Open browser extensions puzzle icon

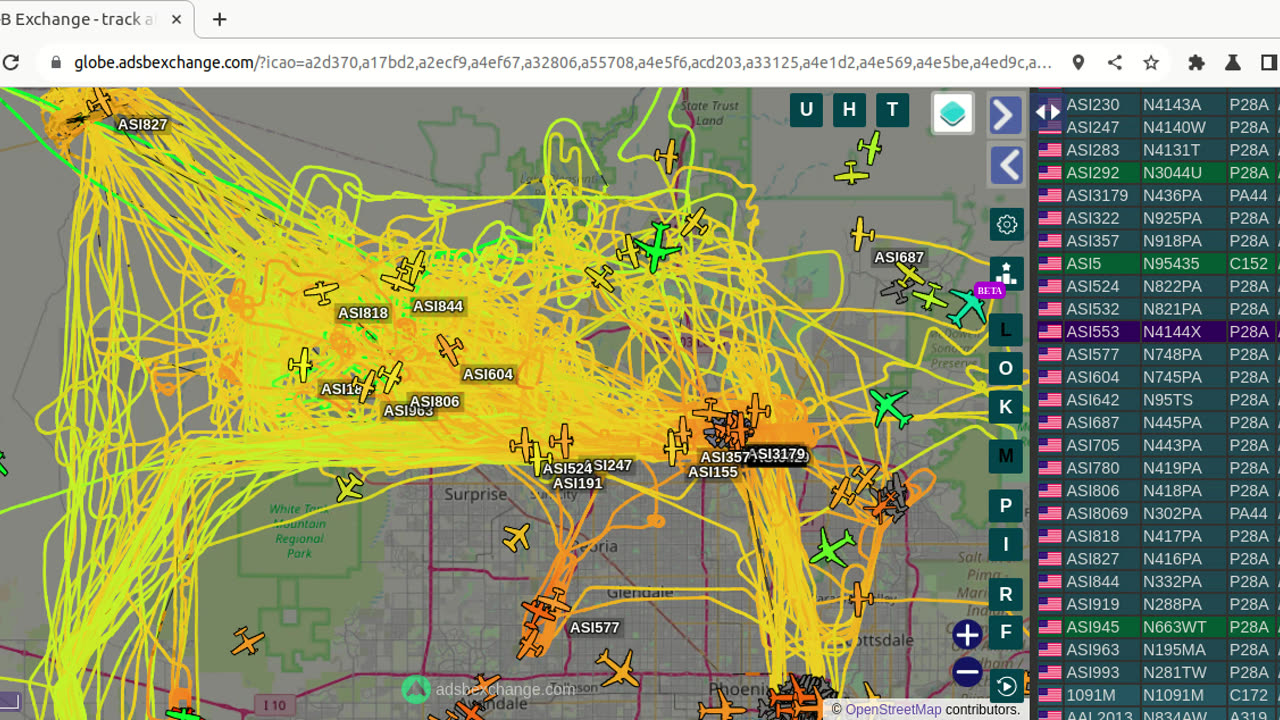[x=1196, y=62]
